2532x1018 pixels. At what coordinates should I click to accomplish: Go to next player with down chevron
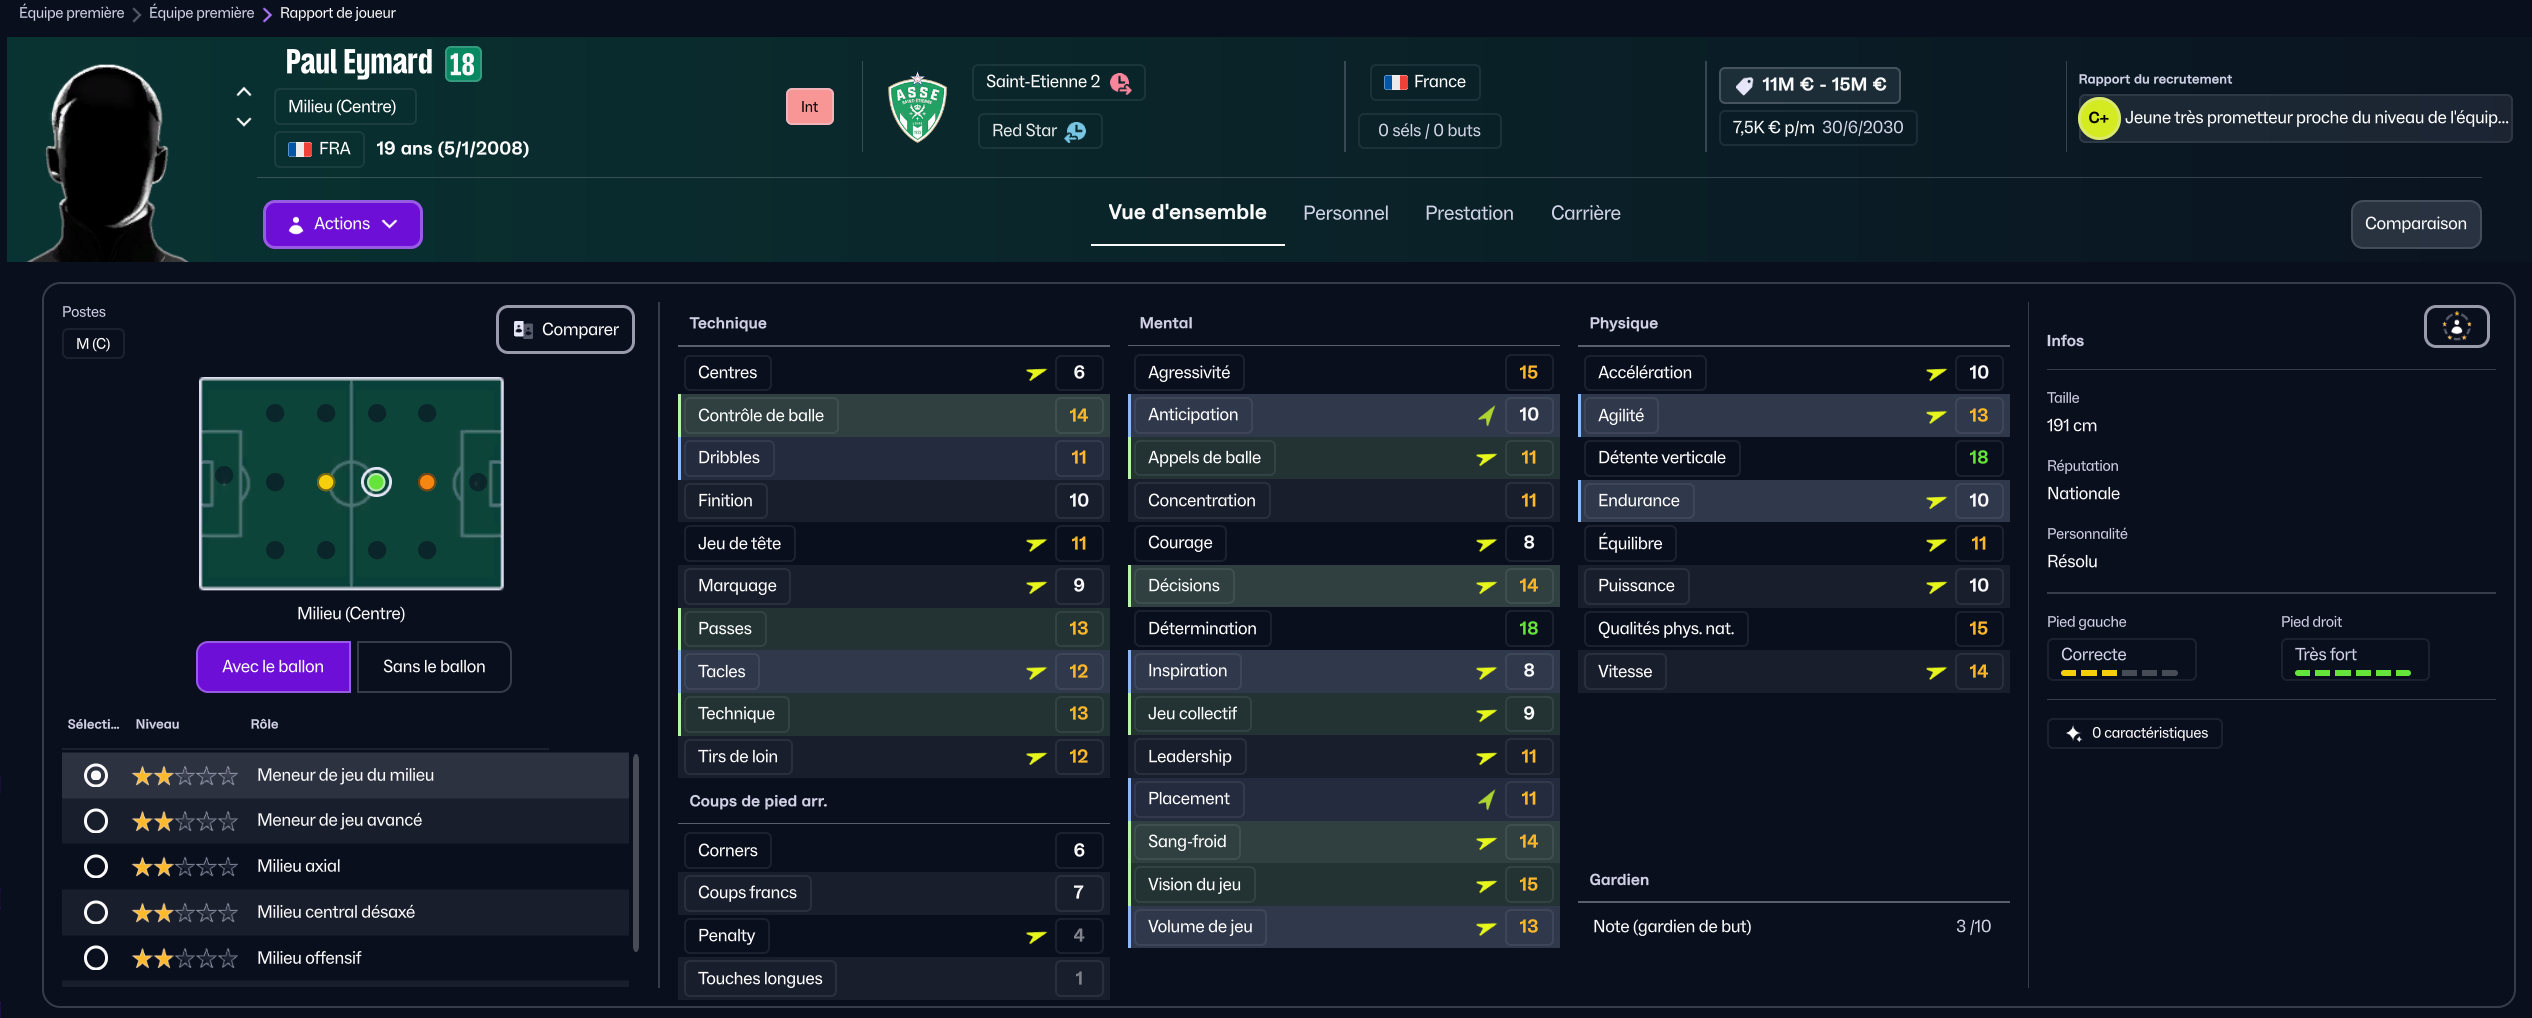pyautogui.click(x=243, y=122)
